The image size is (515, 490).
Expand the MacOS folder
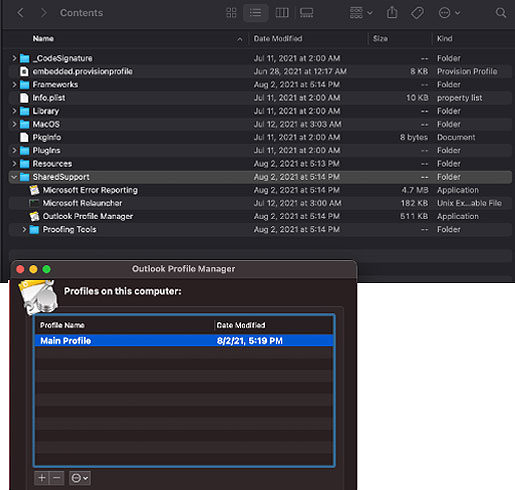pos(14,124)
